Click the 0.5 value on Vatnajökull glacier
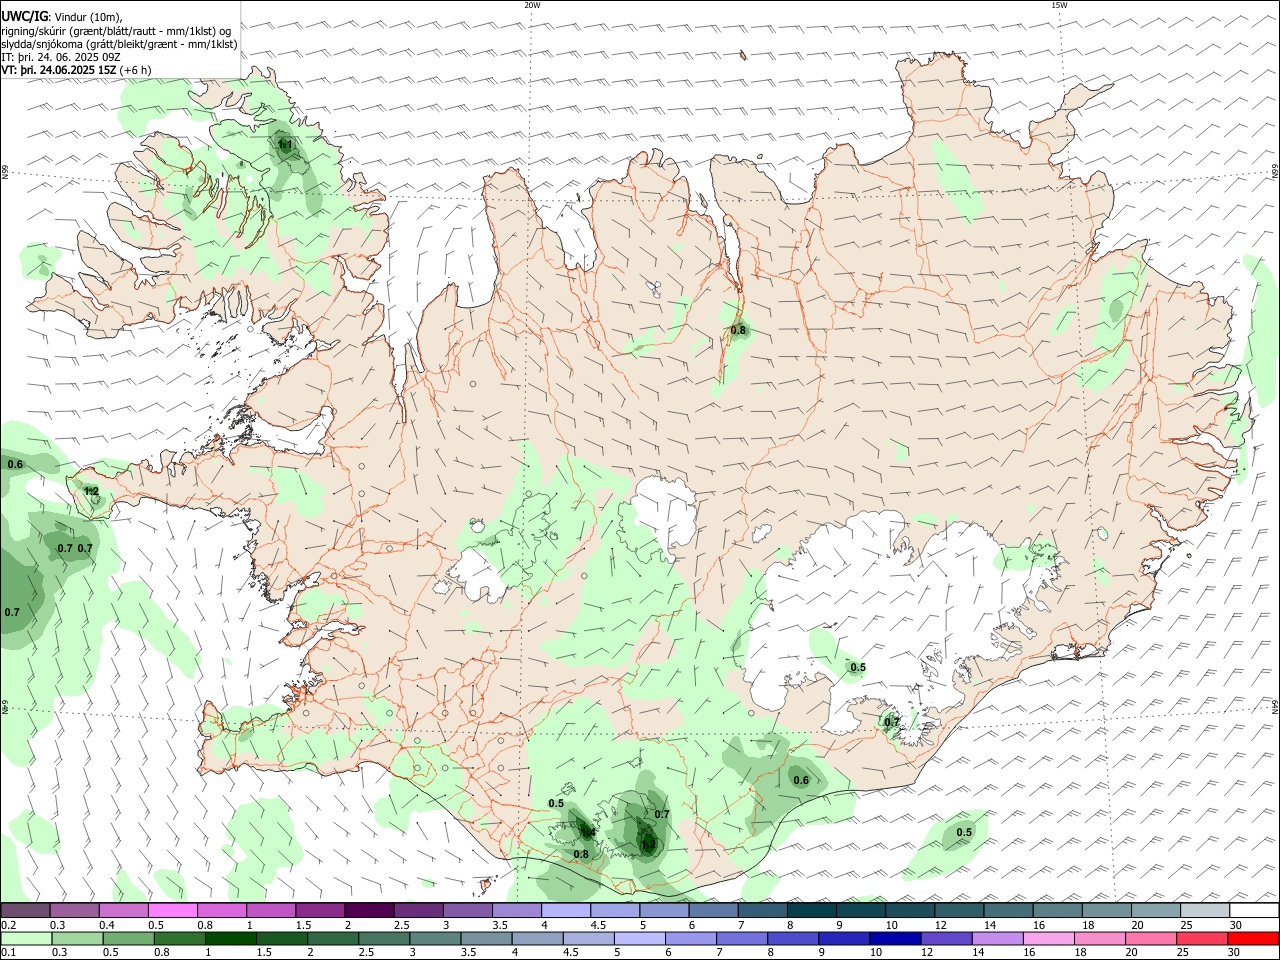The image size is (1280, 960). (x=858, y=668)
